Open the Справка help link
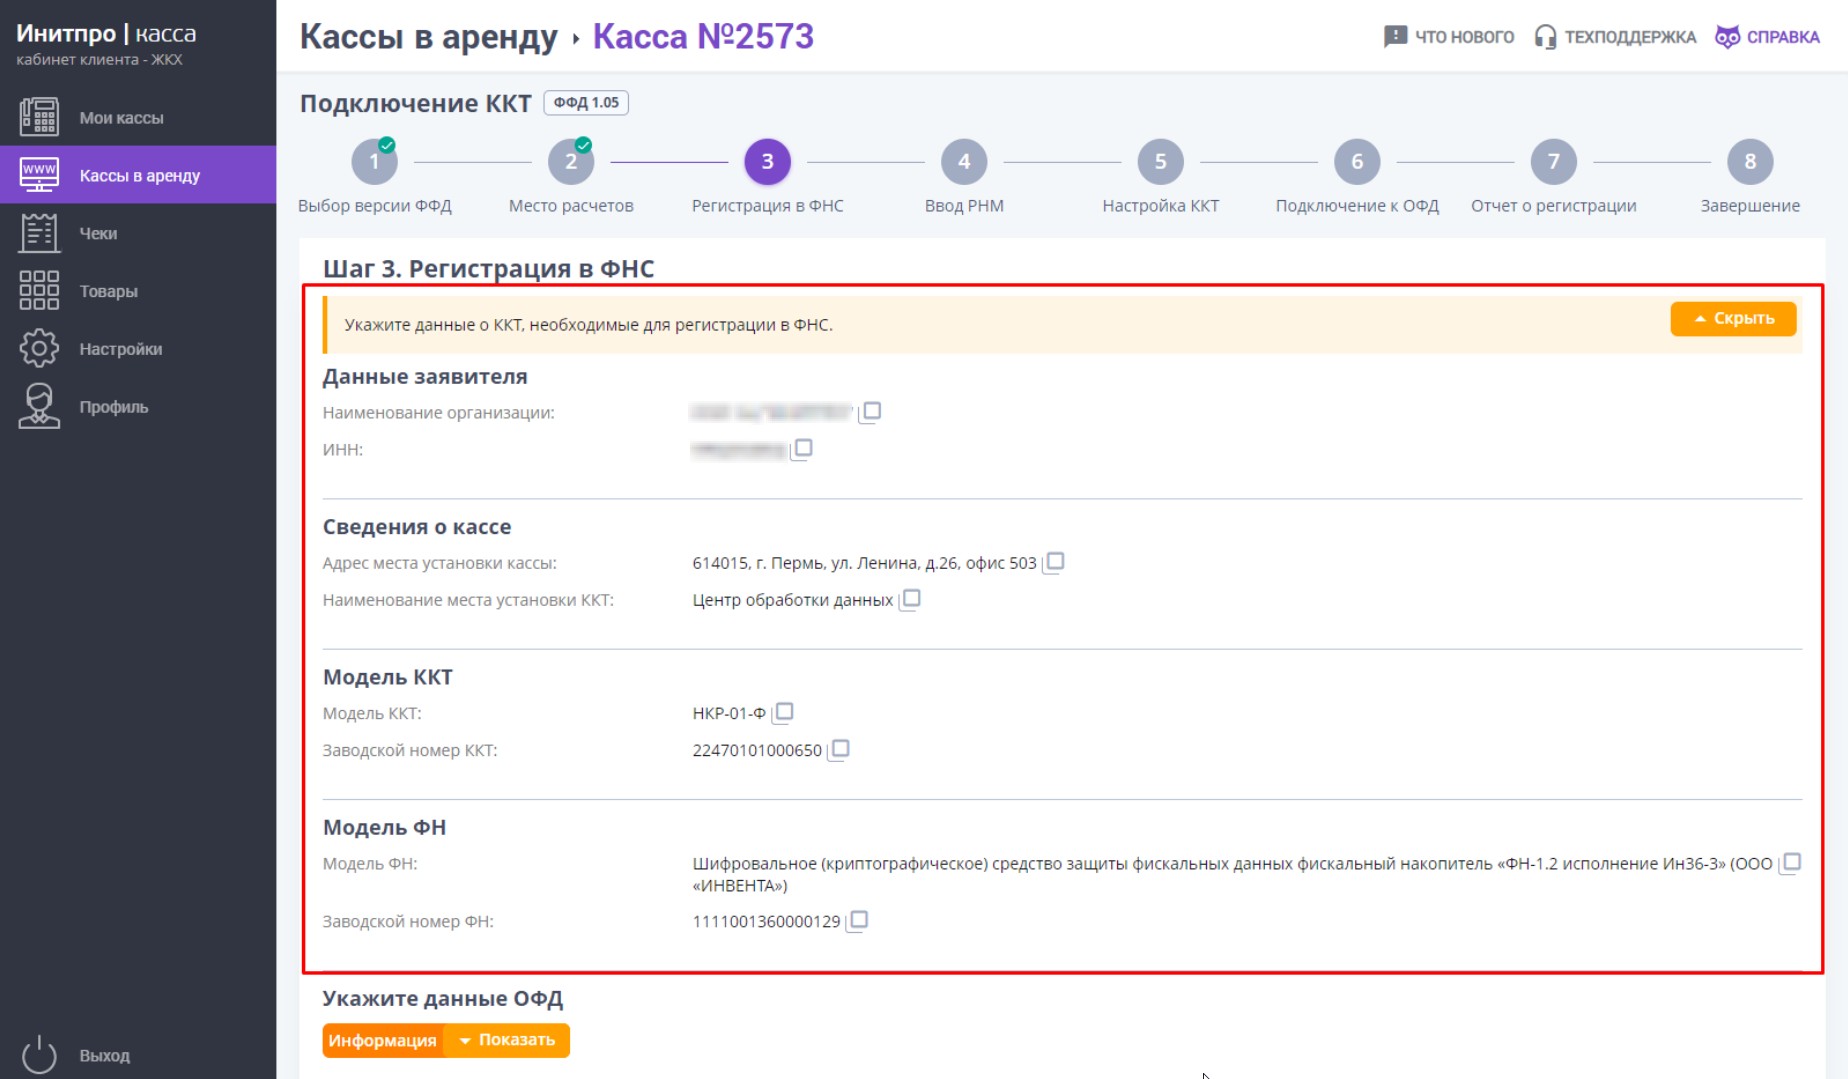This screenshot has height=1079, width=1848. pos(1768,37)
